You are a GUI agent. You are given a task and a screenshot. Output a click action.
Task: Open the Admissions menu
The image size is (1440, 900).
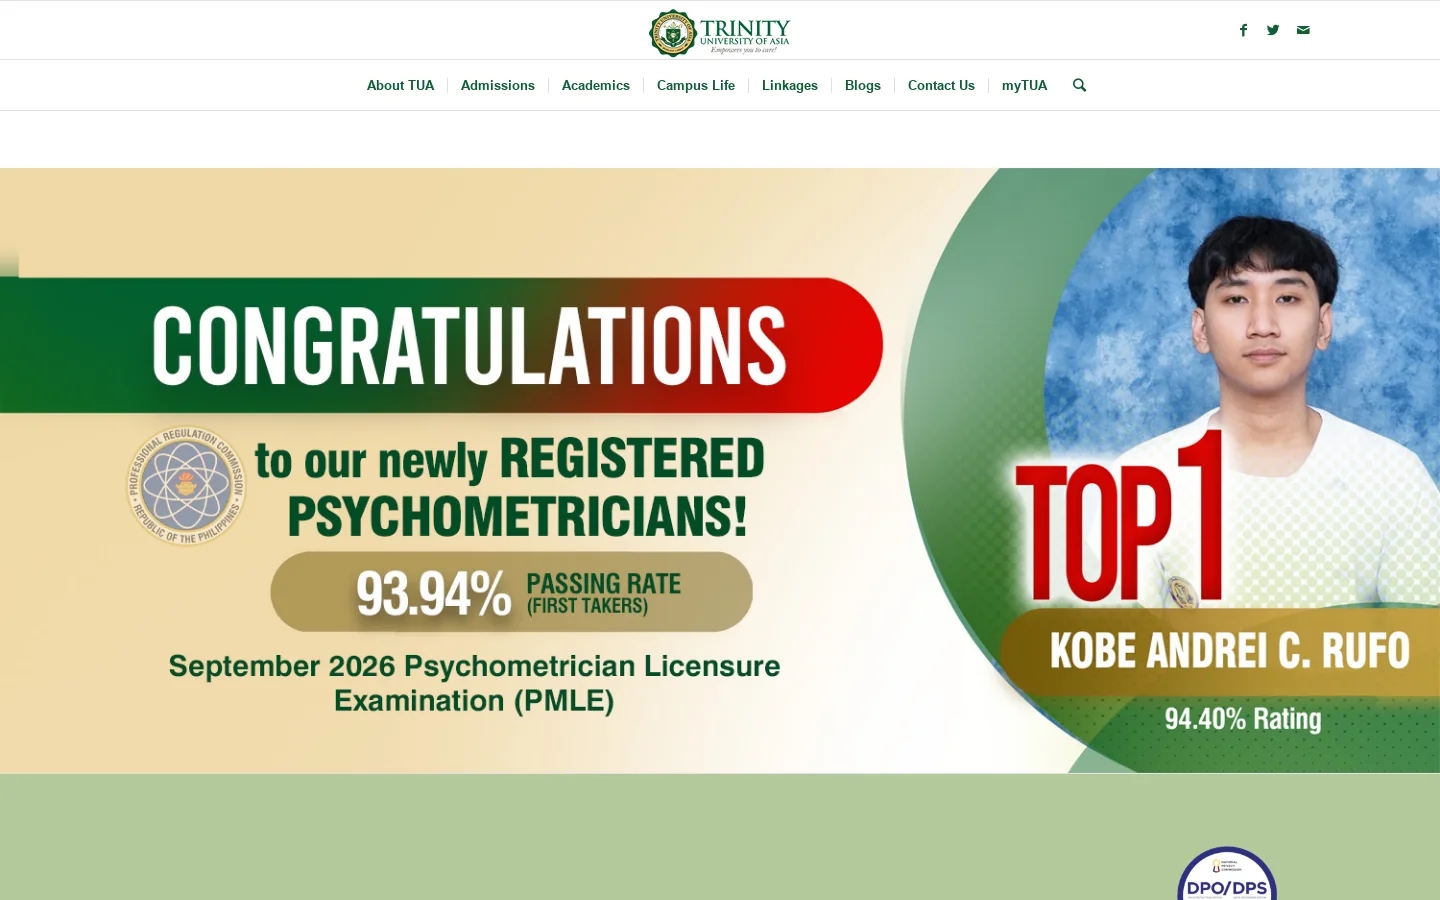[498, 85]
